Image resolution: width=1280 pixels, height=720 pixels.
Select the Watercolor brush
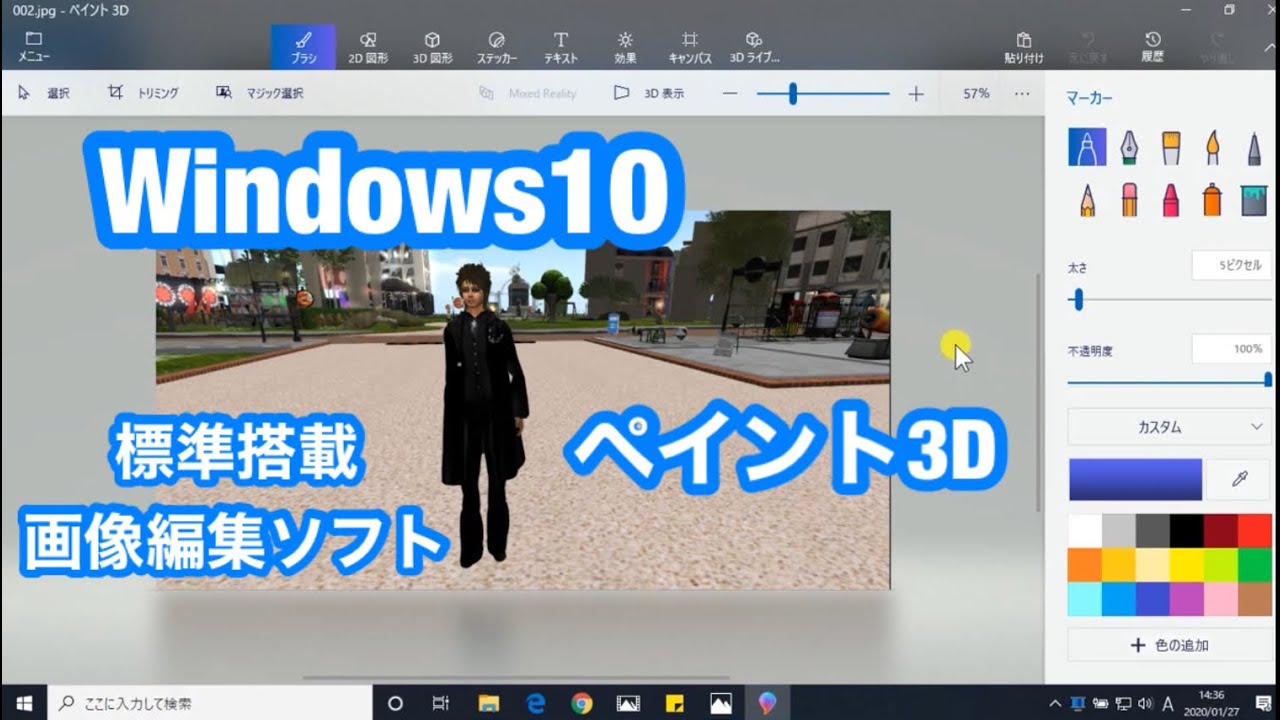[x=1212, y=147]
